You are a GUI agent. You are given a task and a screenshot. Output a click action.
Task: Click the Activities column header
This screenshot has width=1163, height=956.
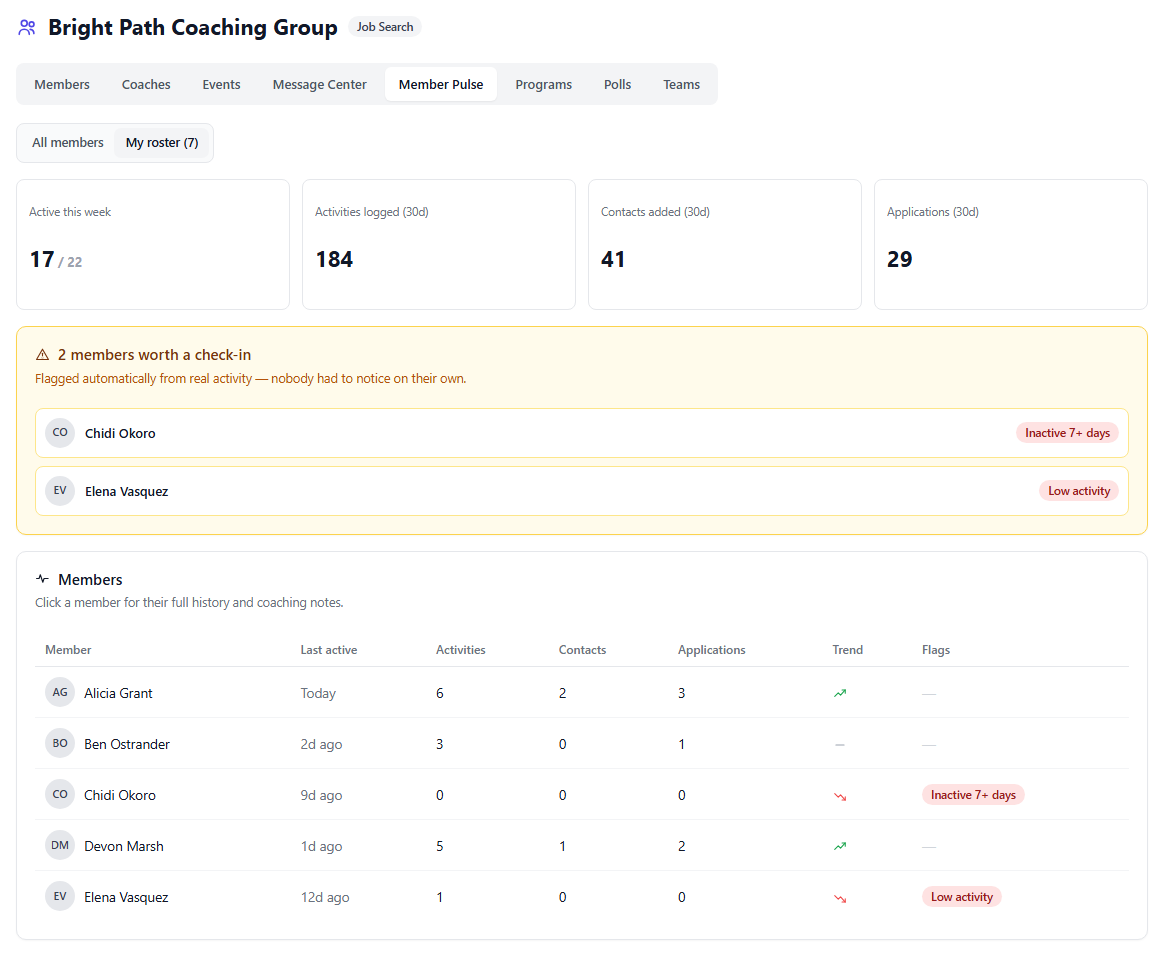tap(461, 650)
